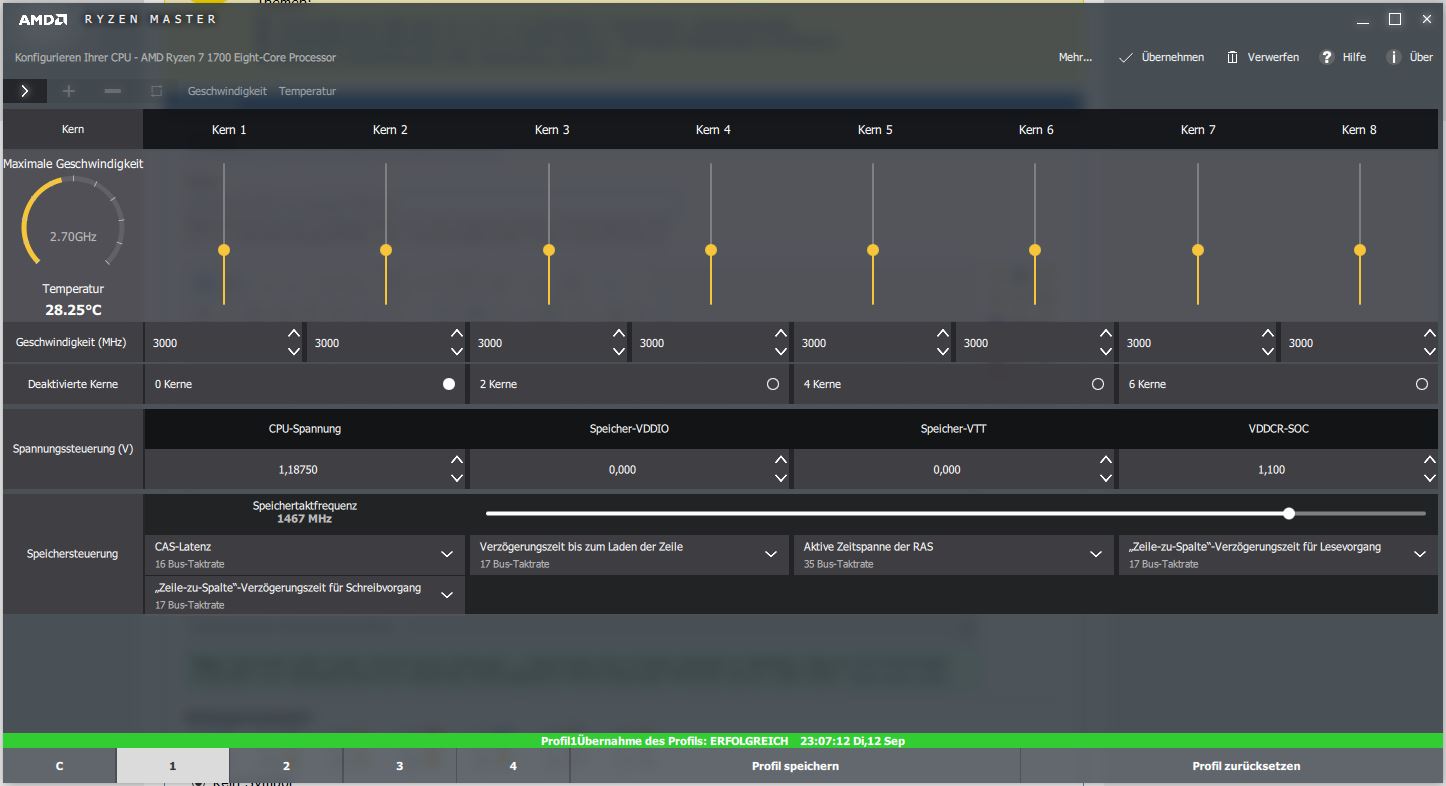Increase Kern 1 speed with the up arrow
1446x786 pixels.
click(x=293, y=334)
